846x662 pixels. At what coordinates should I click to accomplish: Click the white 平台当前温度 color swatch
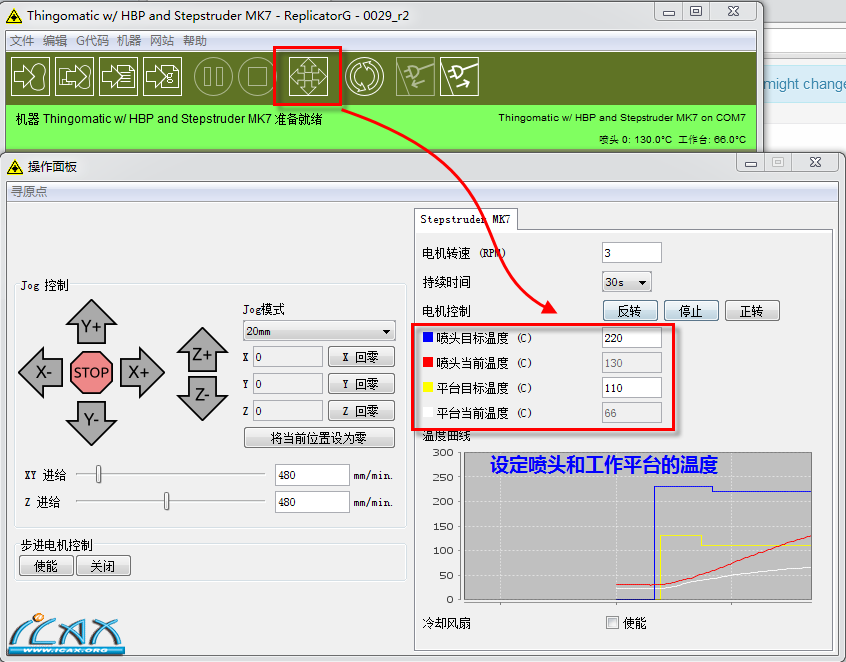(x=428, y=412)
